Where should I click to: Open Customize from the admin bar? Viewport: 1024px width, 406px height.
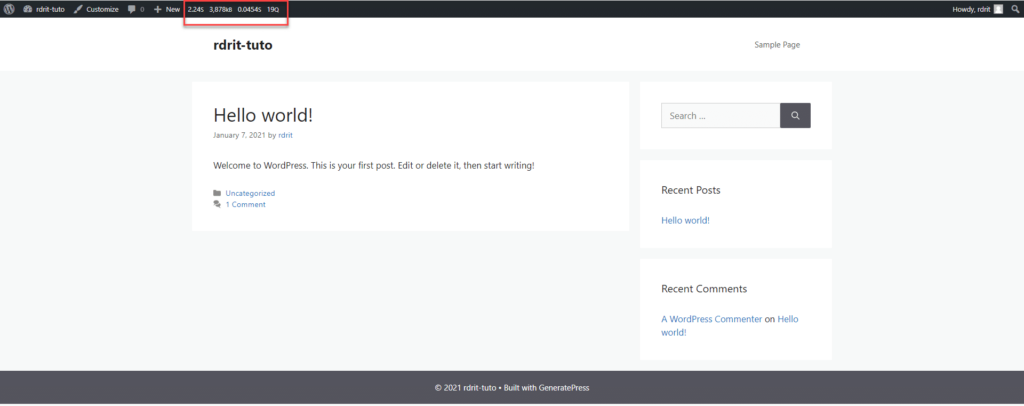(96, 9)
